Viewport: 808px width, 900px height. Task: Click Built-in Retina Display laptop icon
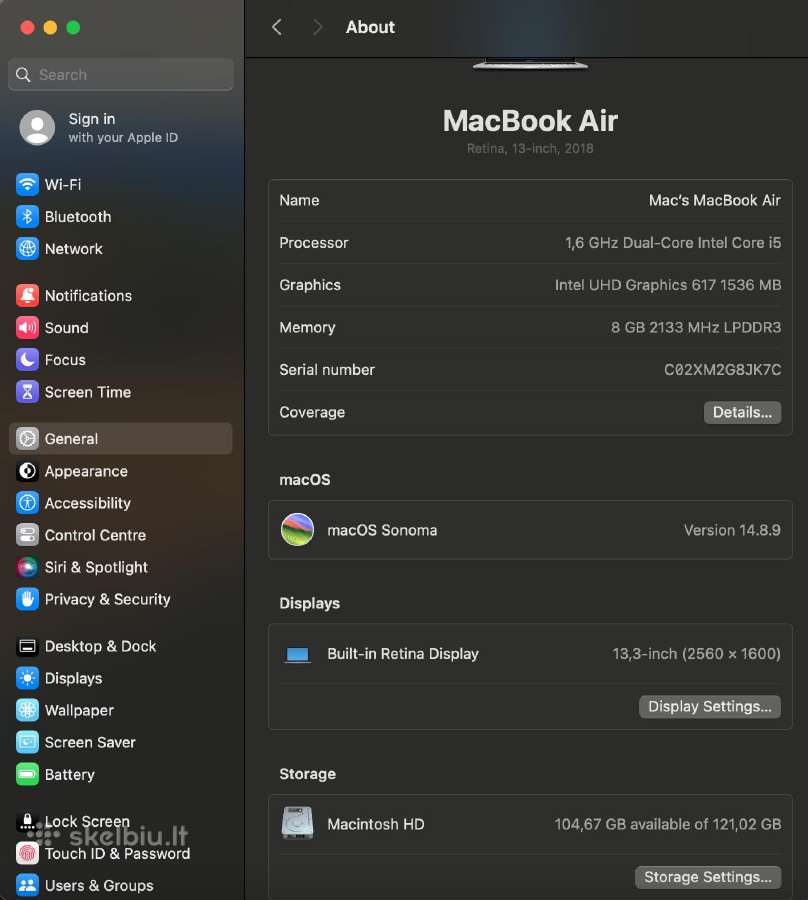(297, 654)
